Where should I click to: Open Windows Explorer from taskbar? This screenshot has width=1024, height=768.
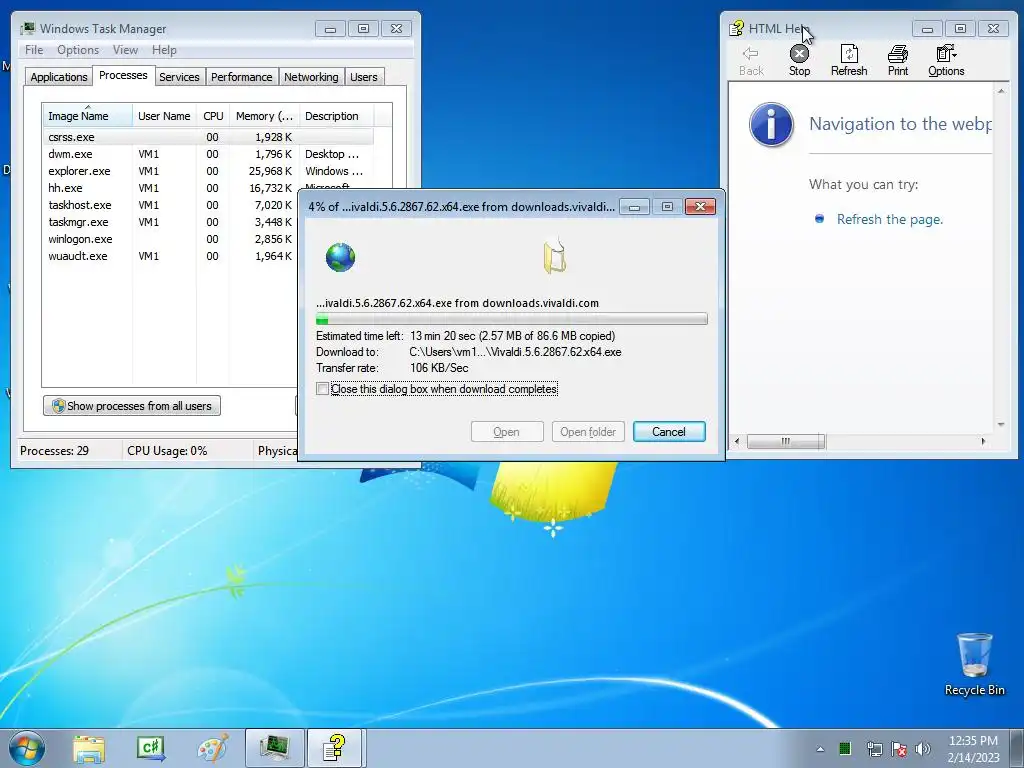tap(89, 748)
